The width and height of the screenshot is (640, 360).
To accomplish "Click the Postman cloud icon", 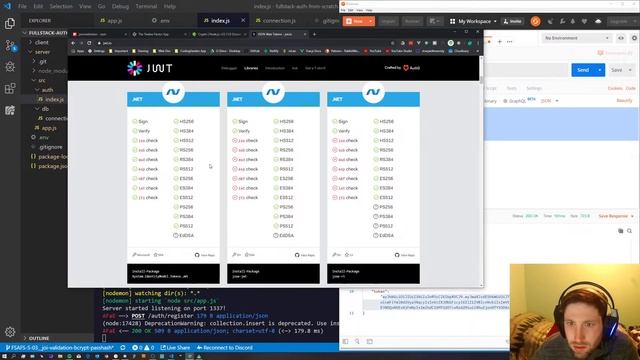I will (x=598, y=21).
